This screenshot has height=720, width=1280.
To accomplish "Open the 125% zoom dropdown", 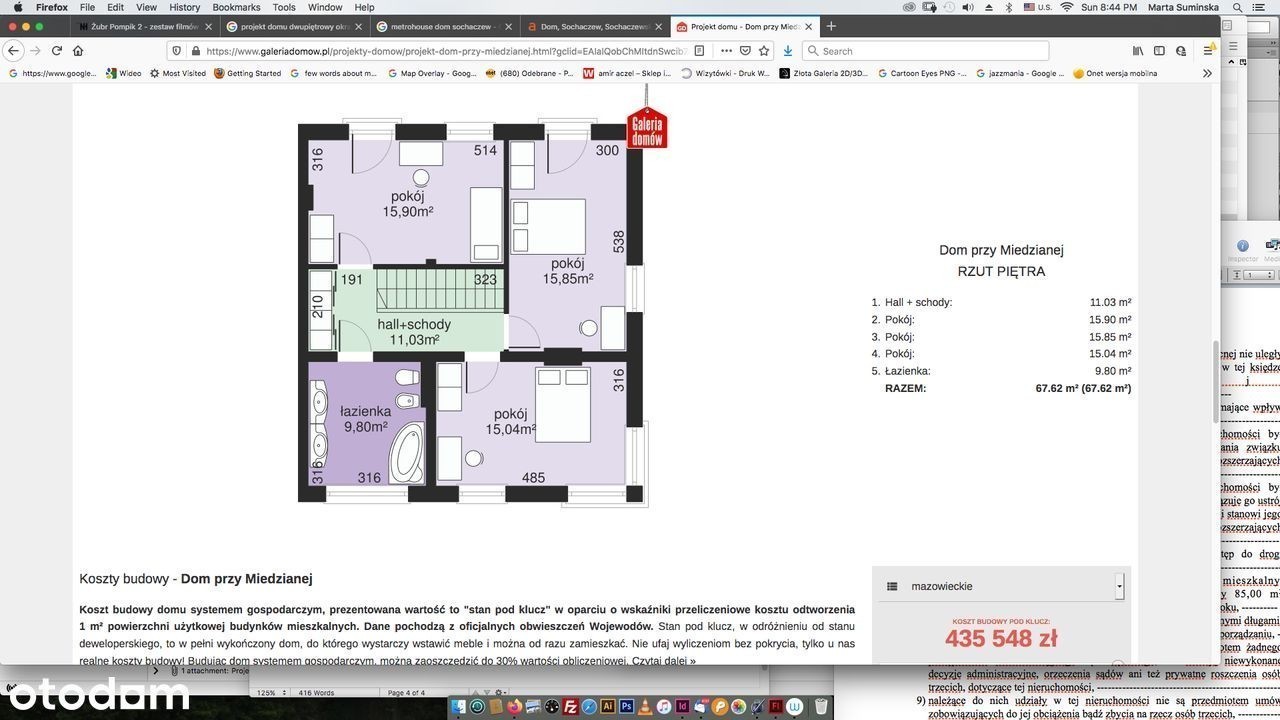I will tap(270, 693).
